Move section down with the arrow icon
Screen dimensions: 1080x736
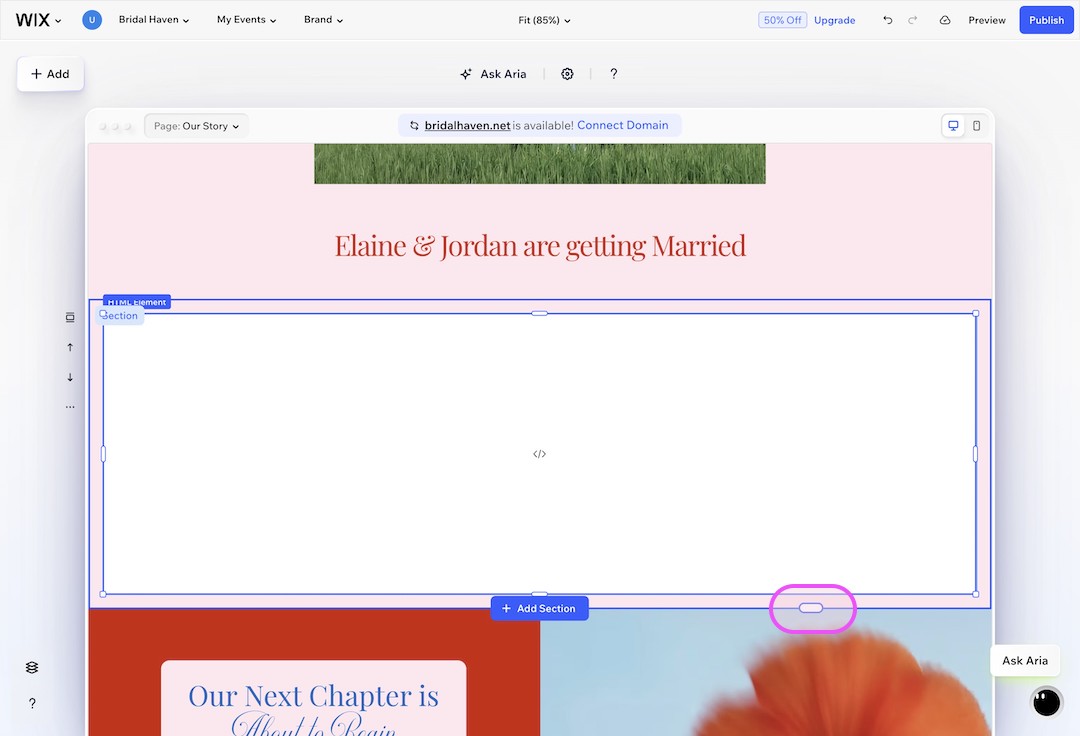coord(70,378)
